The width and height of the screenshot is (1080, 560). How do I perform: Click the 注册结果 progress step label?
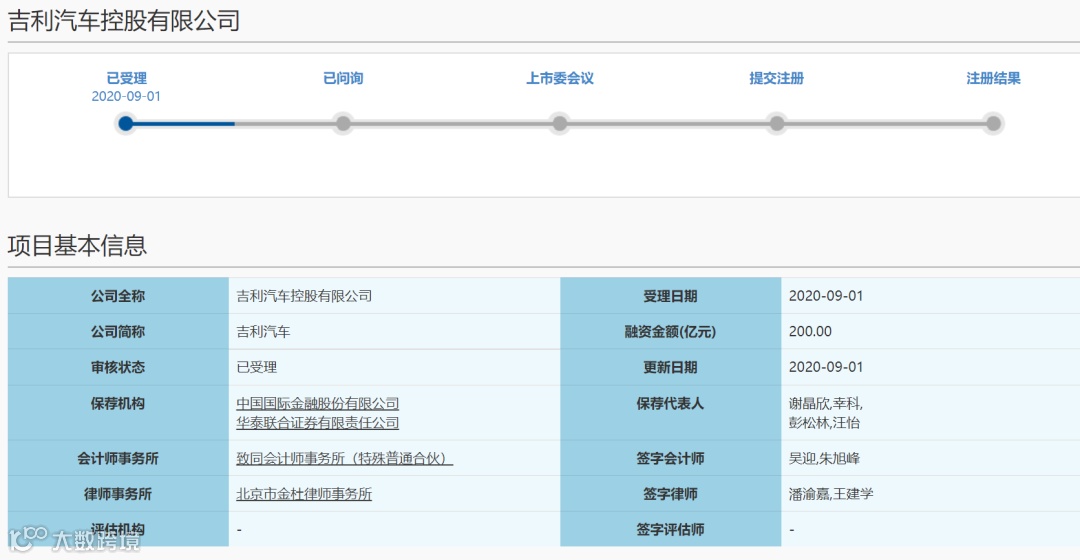tap(993, 79)
